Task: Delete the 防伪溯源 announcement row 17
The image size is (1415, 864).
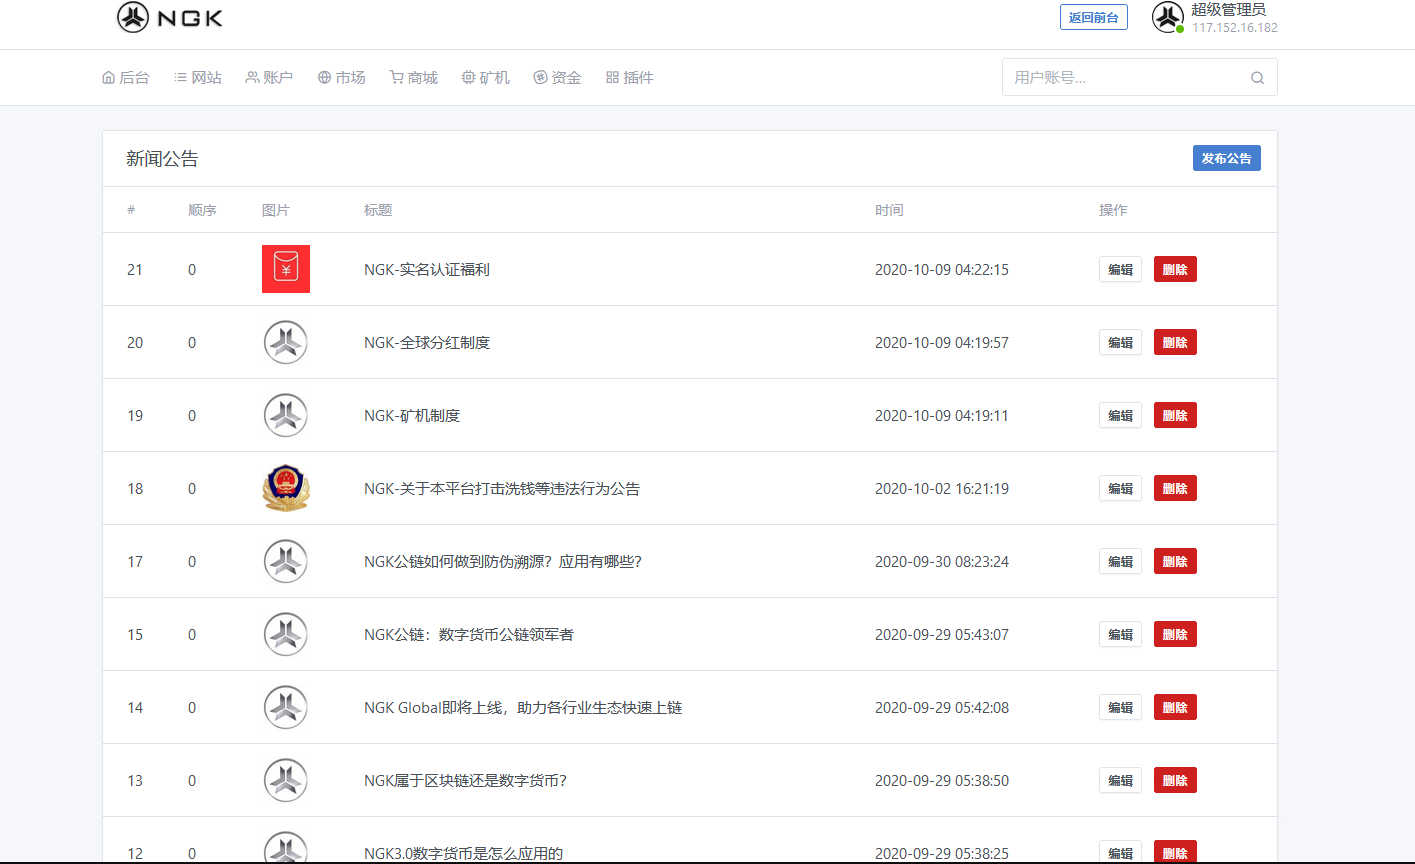Action: (x=1175, y=561)
